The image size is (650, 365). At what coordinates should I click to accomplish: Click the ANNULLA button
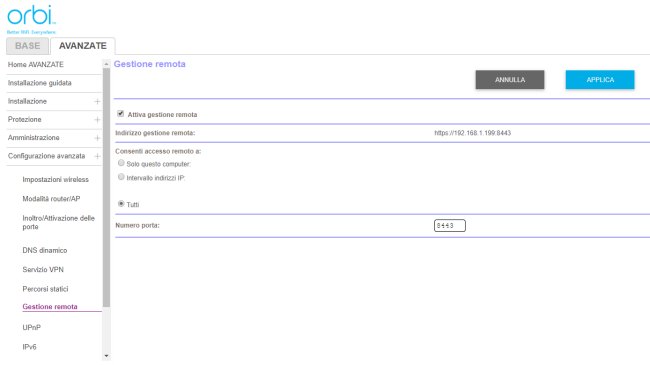click(510, 80)
